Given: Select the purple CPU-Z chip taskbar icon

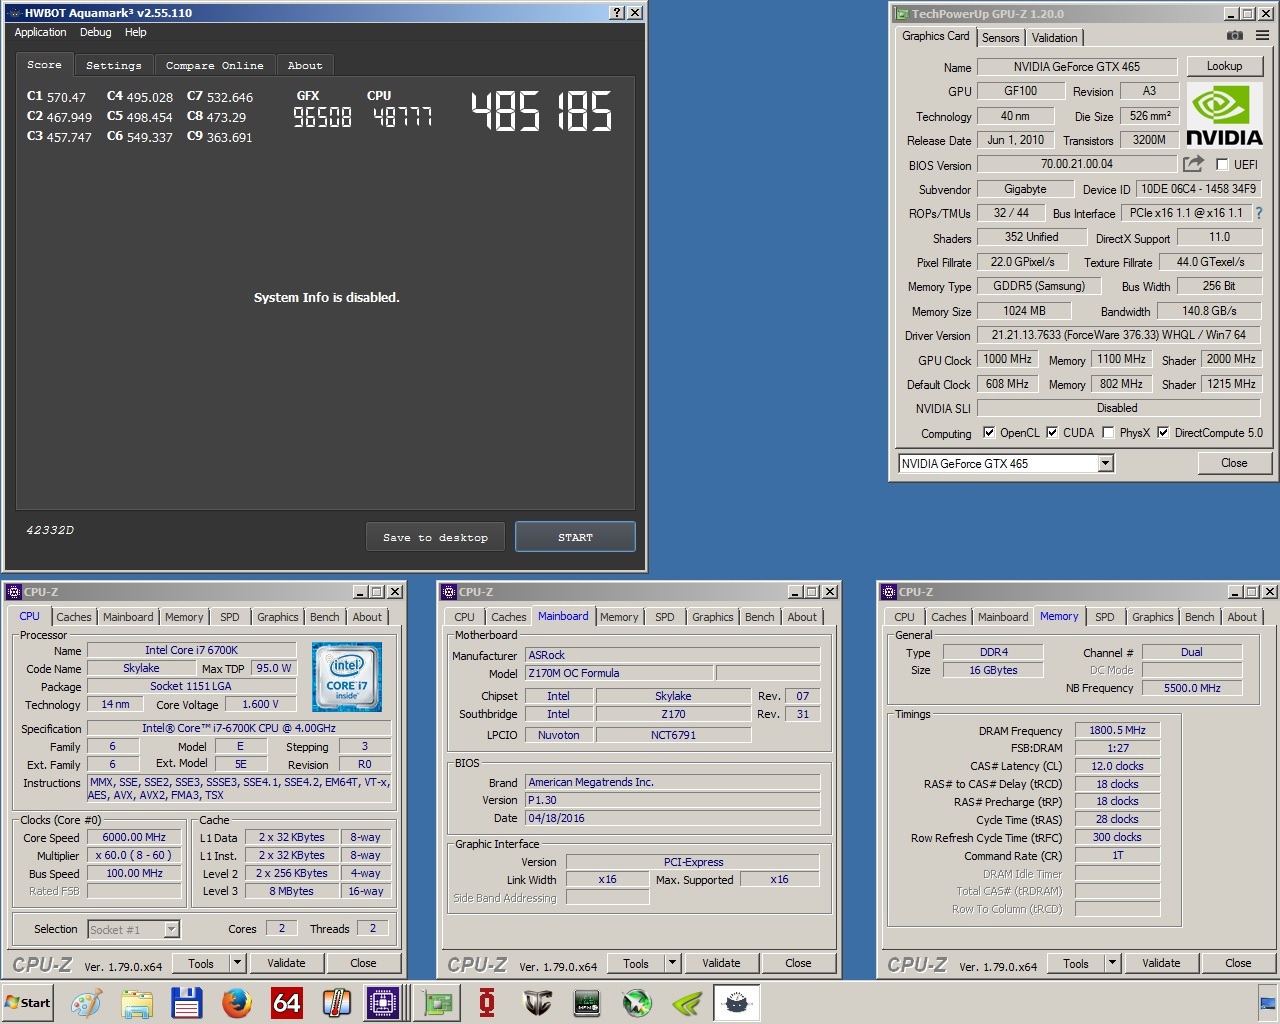Looking at the screenshot, I should pyautogui.click(x=383, y=1003).
